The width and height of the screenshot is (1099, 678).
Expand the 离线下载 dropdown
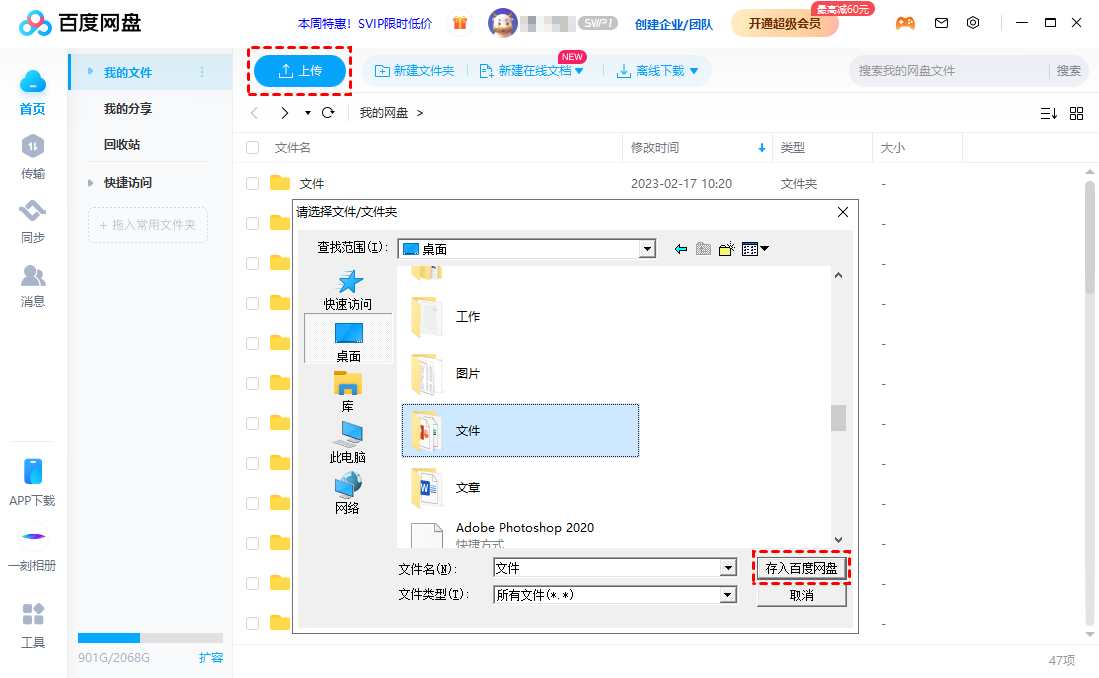694,71
